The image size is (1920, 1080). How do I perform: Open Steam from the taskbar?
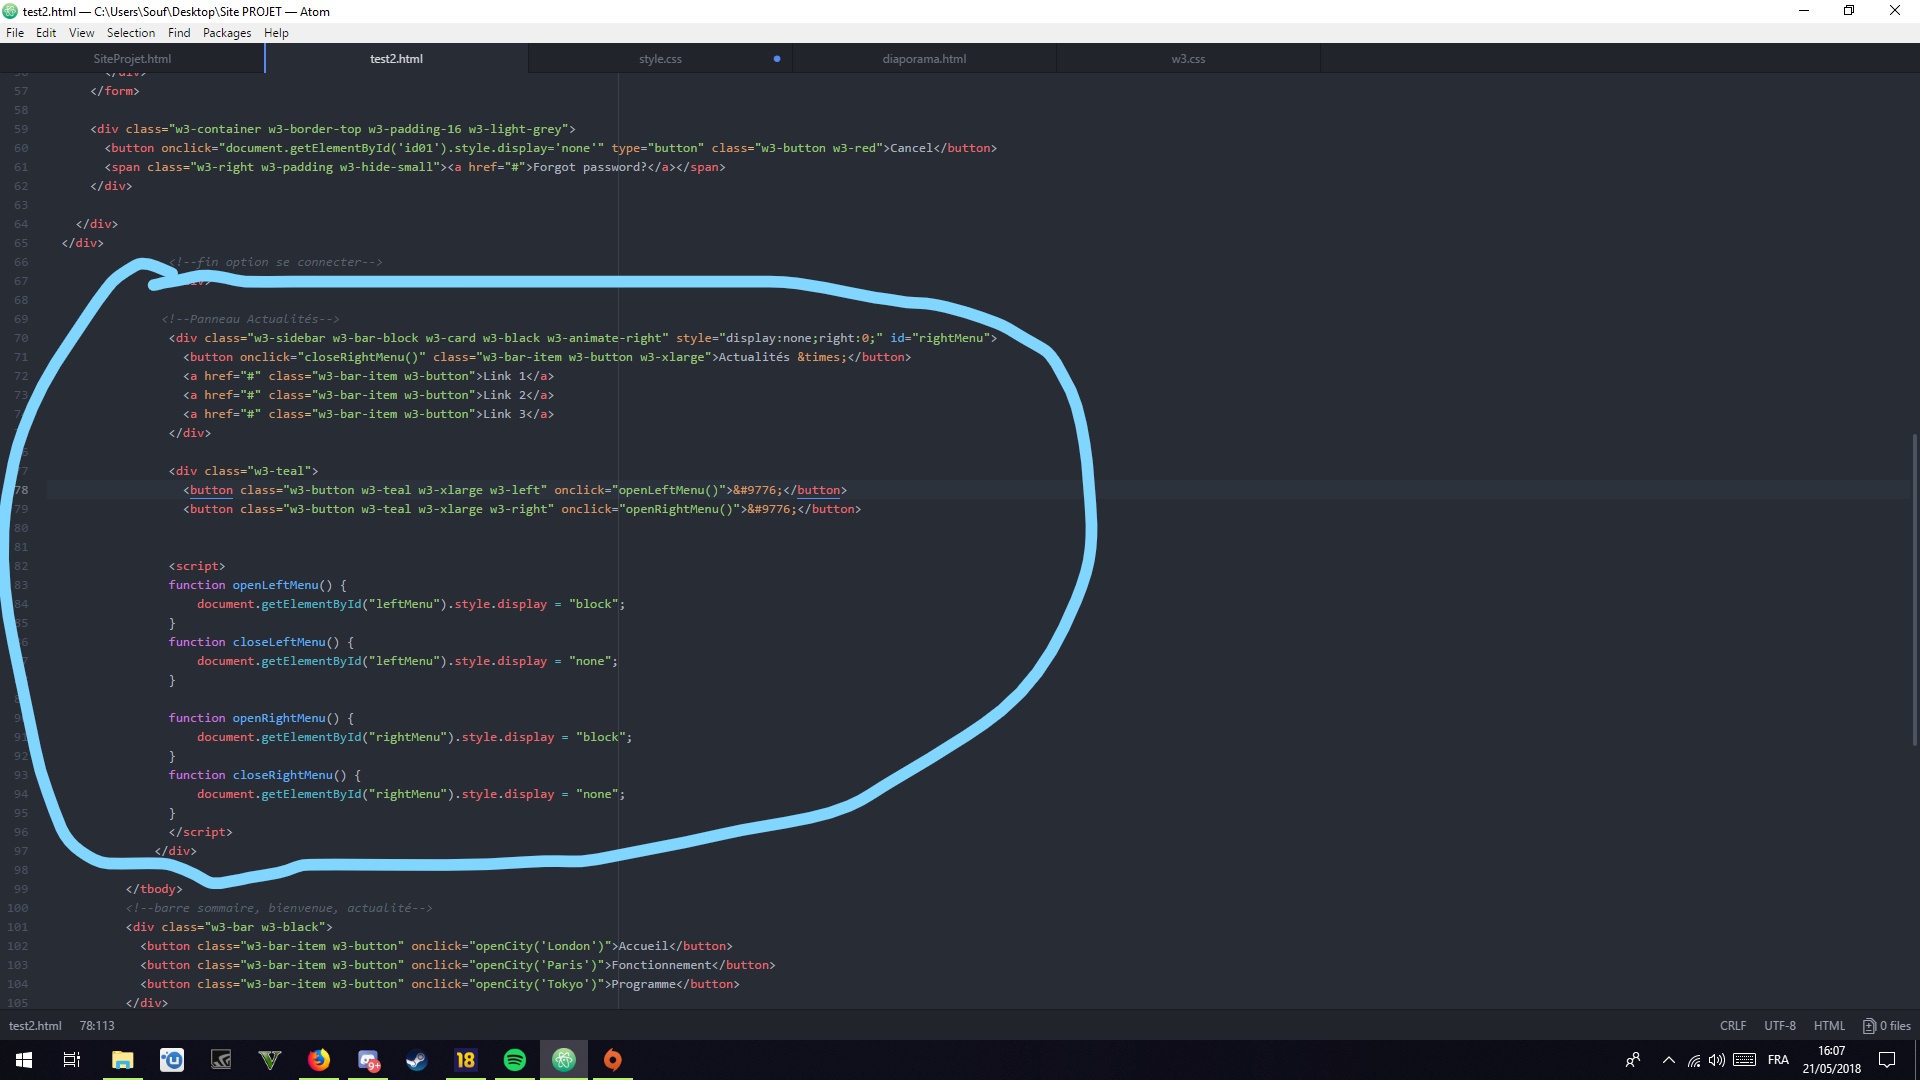tap(417, 1060)
